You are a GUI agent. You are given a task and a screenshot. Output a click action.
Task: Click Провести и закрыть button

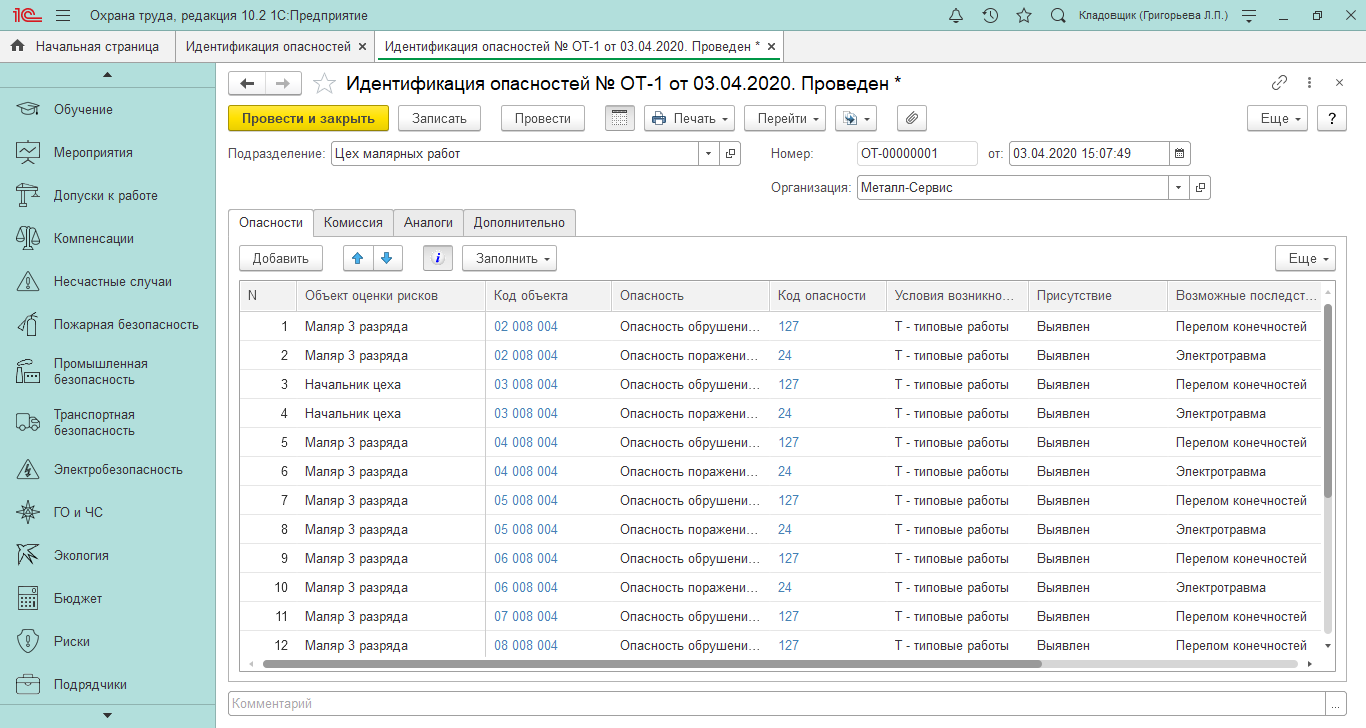[308, 118]
